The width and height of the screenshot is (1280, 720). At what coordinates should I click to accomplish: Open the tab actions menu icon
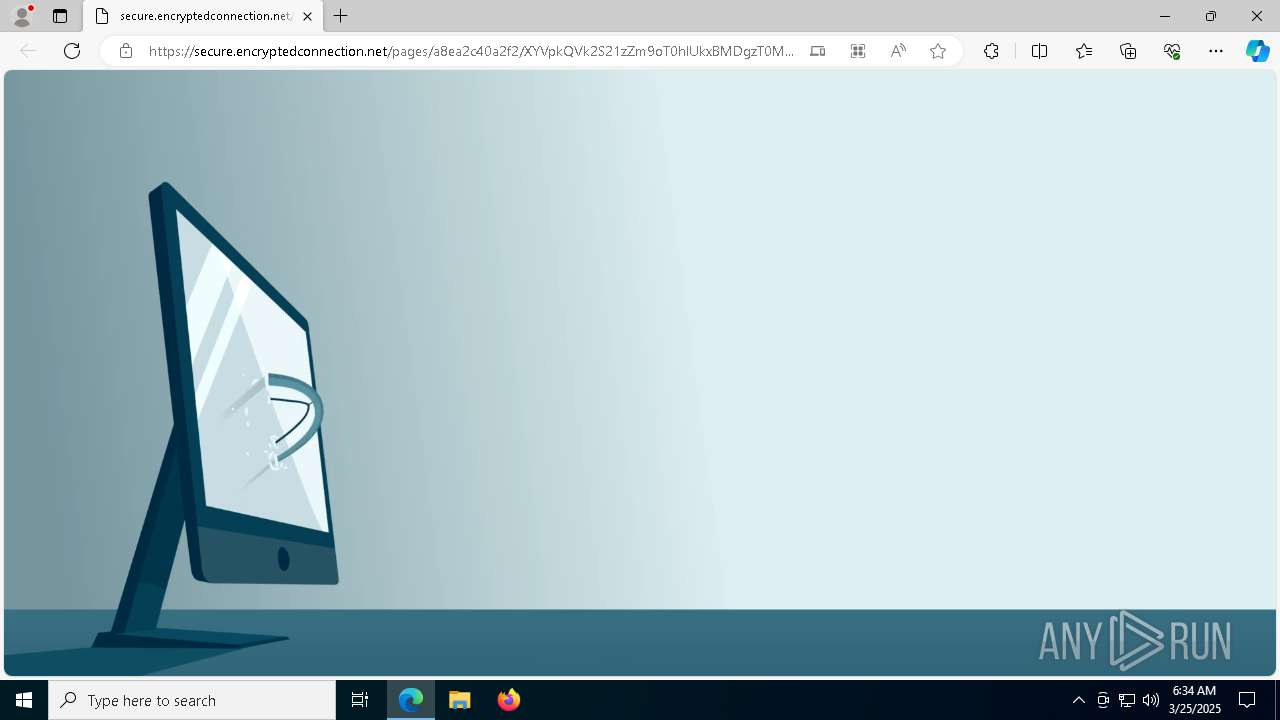pyautogui.click(x=60, y=16)
